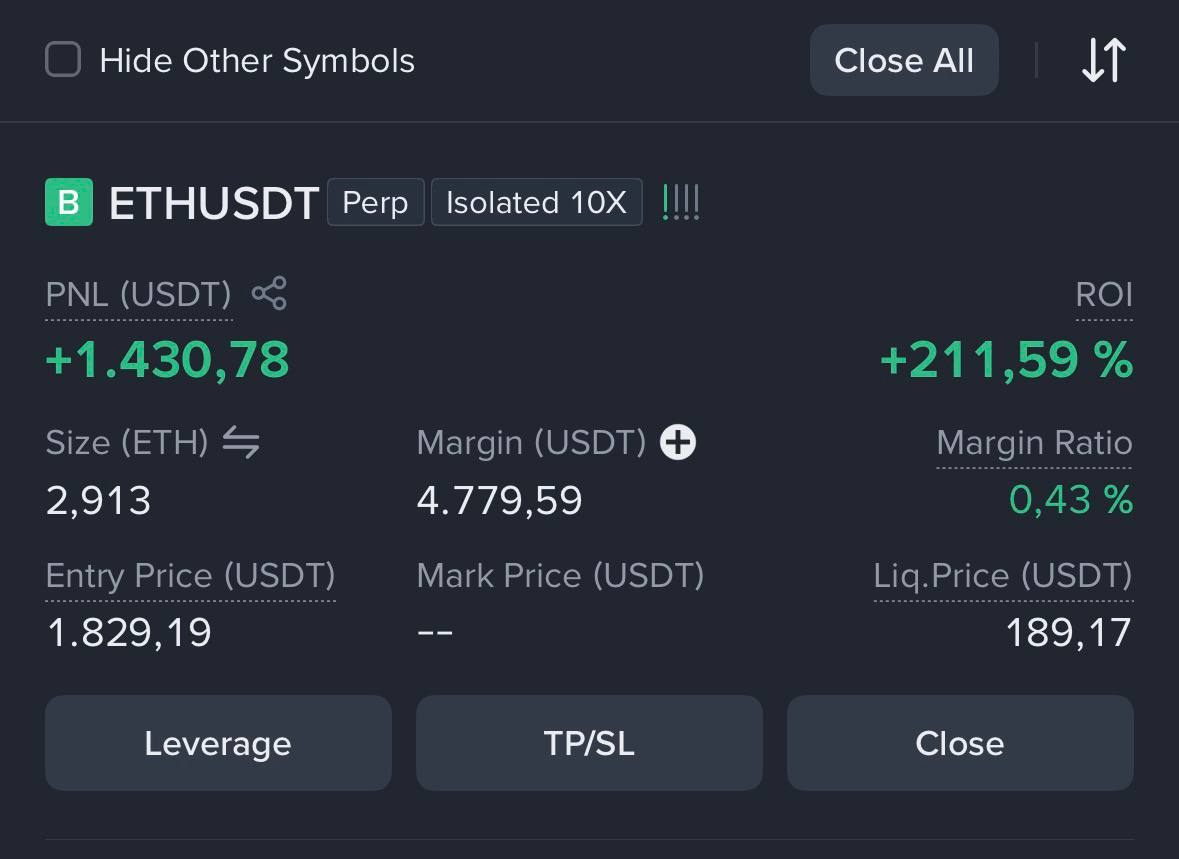Screen dimensions: 1179x859
Task: Set take profit via TP/SL button
Action: click(x=590, y=742)
